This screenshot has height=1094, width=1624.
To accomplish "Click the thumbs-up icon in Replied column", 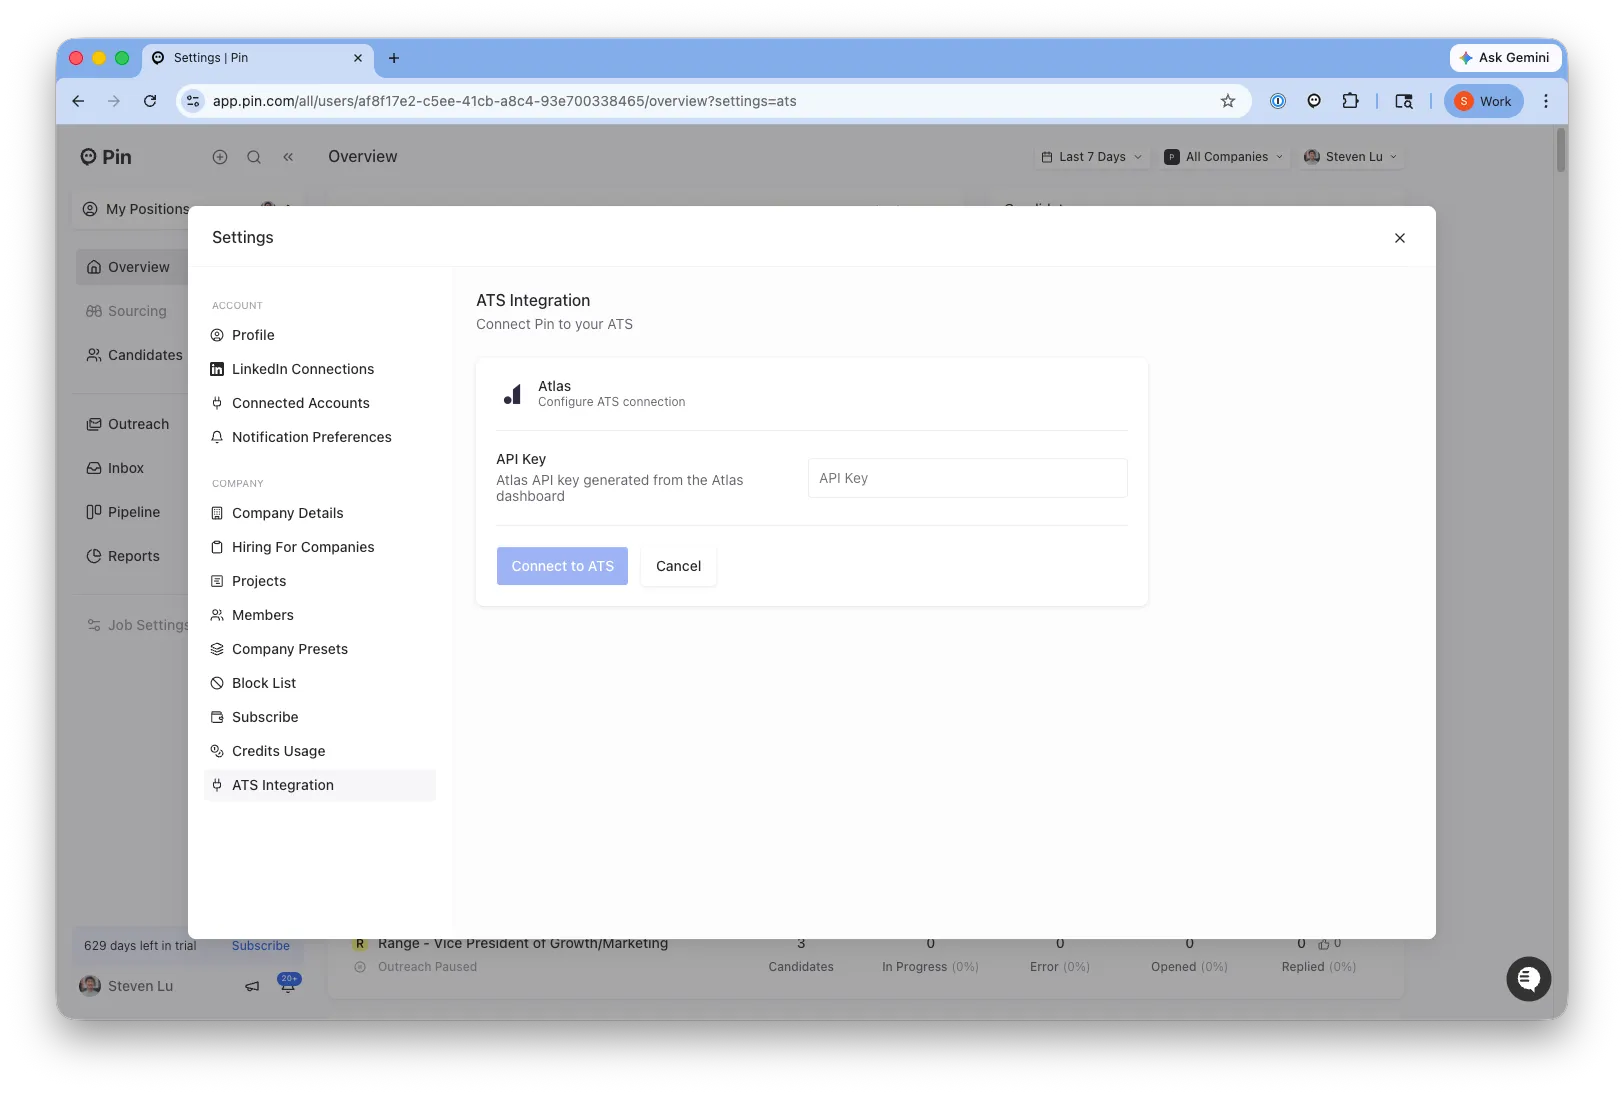I will coord(1324,944).
